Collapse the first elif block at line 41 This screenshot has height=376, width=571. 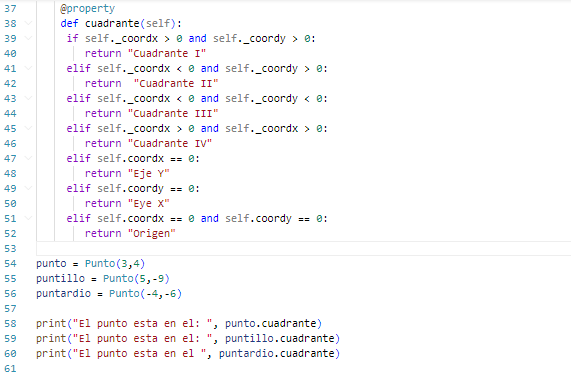pyautogui.click(x=28, y=68)
